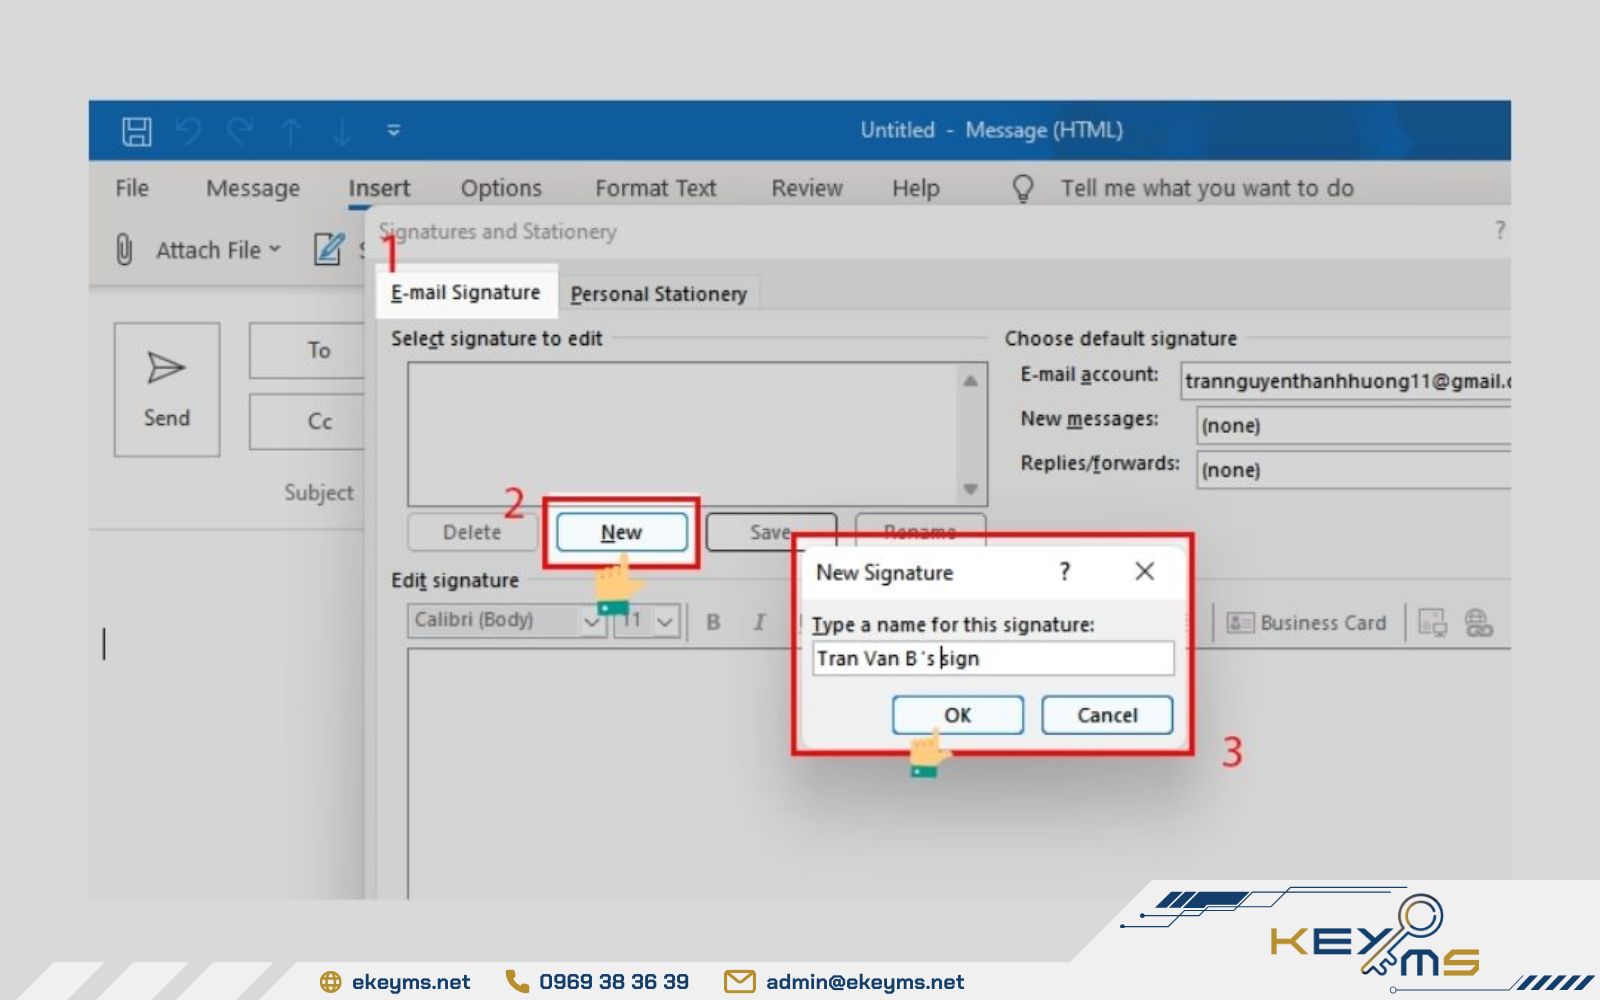Click the Signature pen icon in ribbon
This screenshot has width=1600, height=1000.
329,249
